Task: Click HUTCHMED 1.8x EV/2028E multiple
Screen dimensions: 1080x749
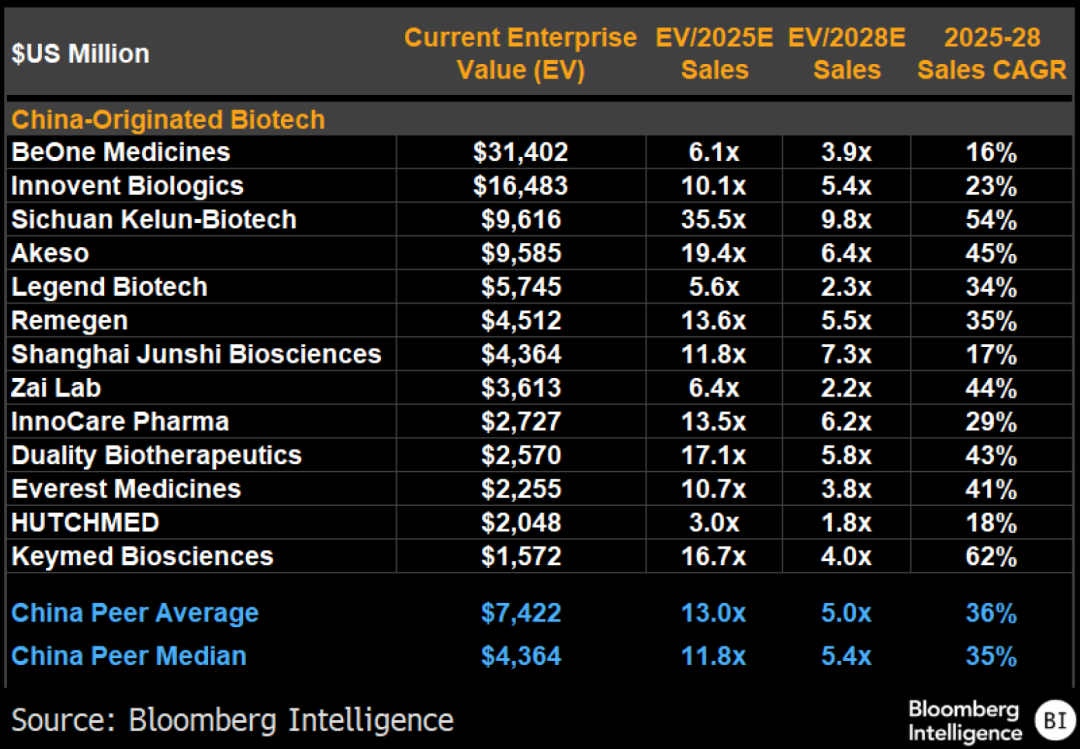Action: pos(846,523)
